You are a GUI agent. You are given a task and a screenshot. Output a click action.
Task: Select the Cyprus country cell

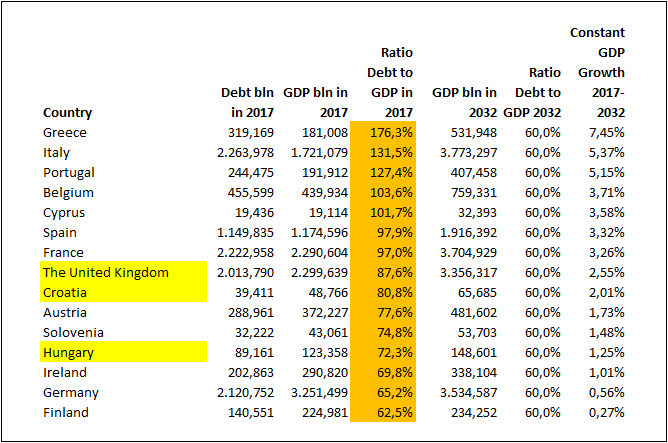coord(65,212)
